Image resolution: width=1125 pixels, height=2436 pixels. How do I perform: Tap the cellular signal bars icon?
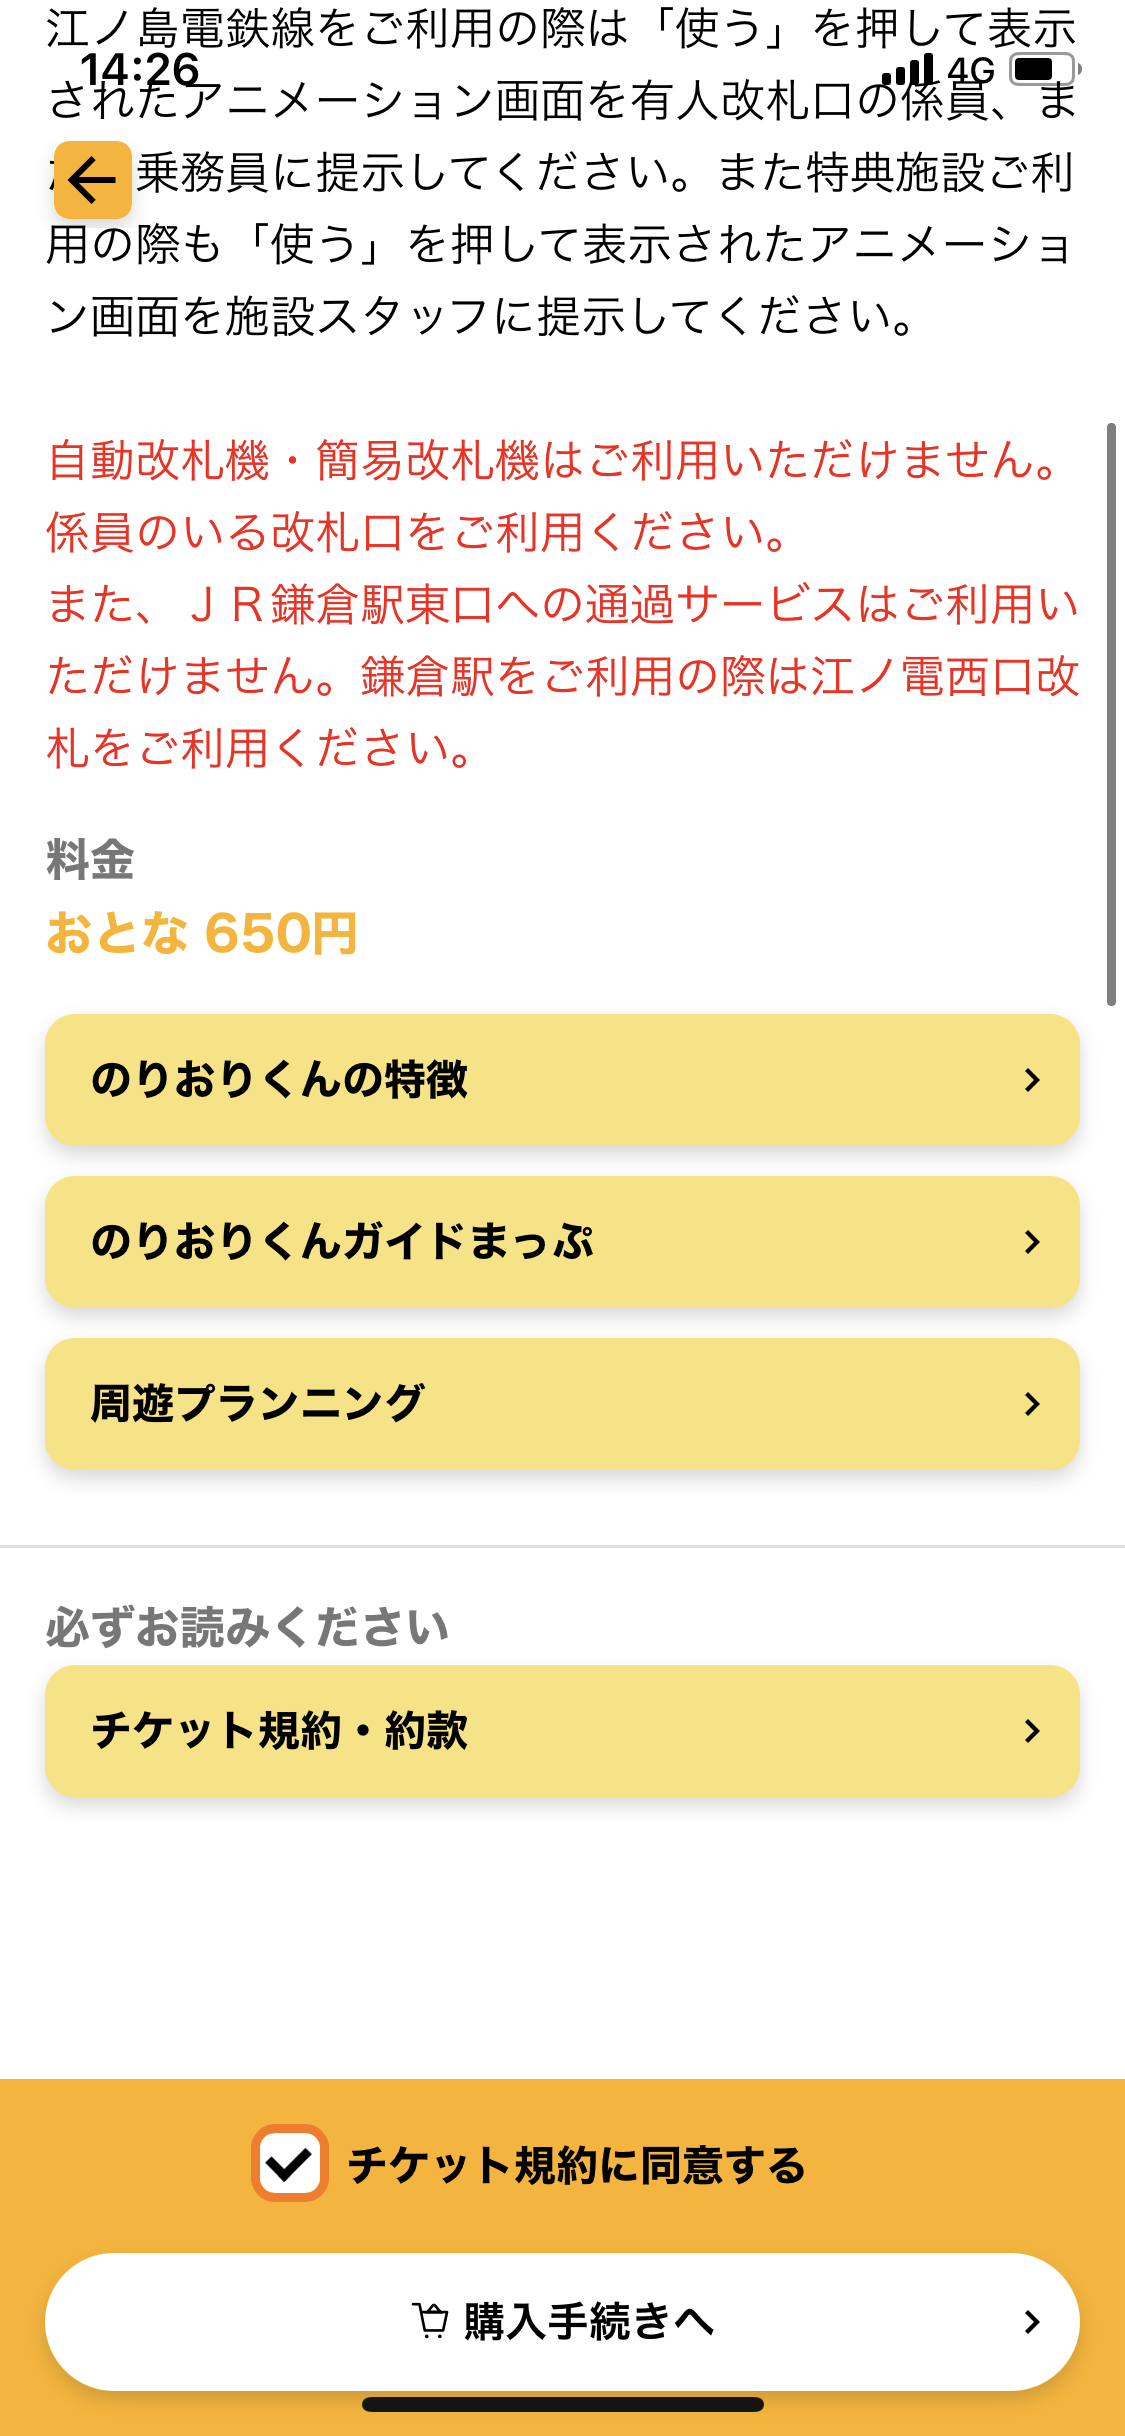pyautogui.click(x=908, y=69)
